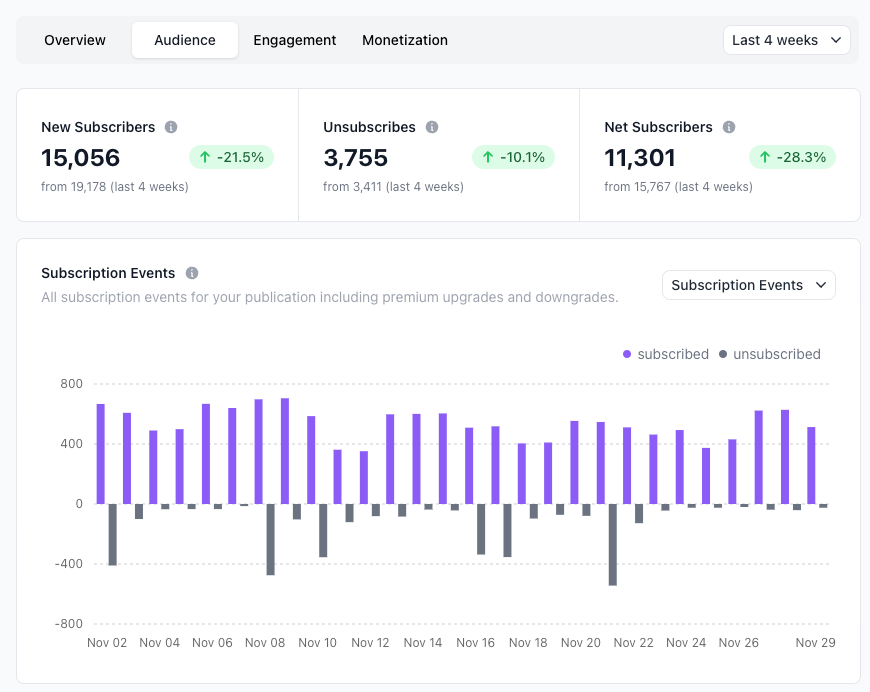
Task: Click the info icon beside Unsubscribes
Action: point(432,127)
